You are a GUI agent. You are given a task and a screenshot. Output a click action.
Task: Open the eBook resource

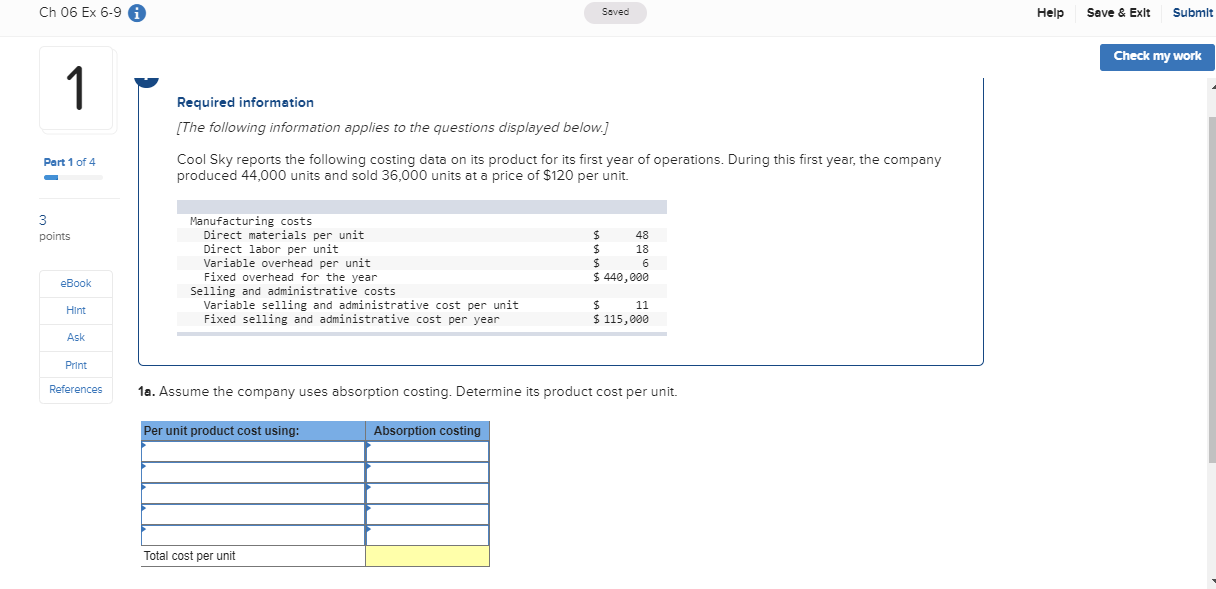coord(75,283)
